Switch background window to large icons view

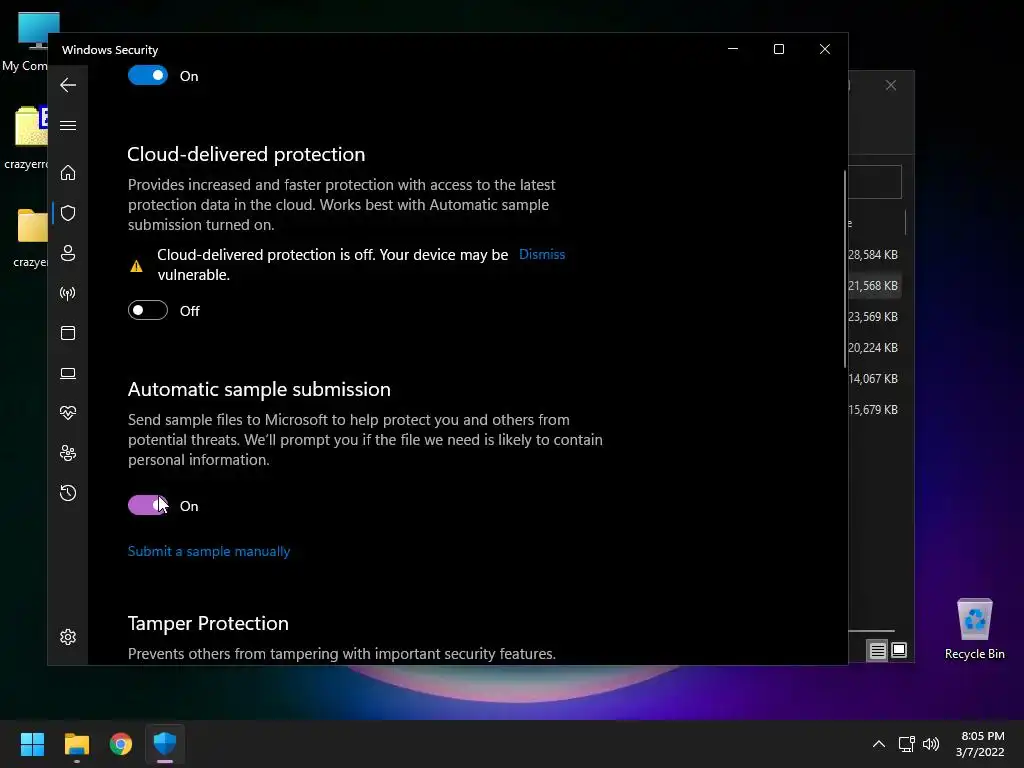(x=899, y=650)
